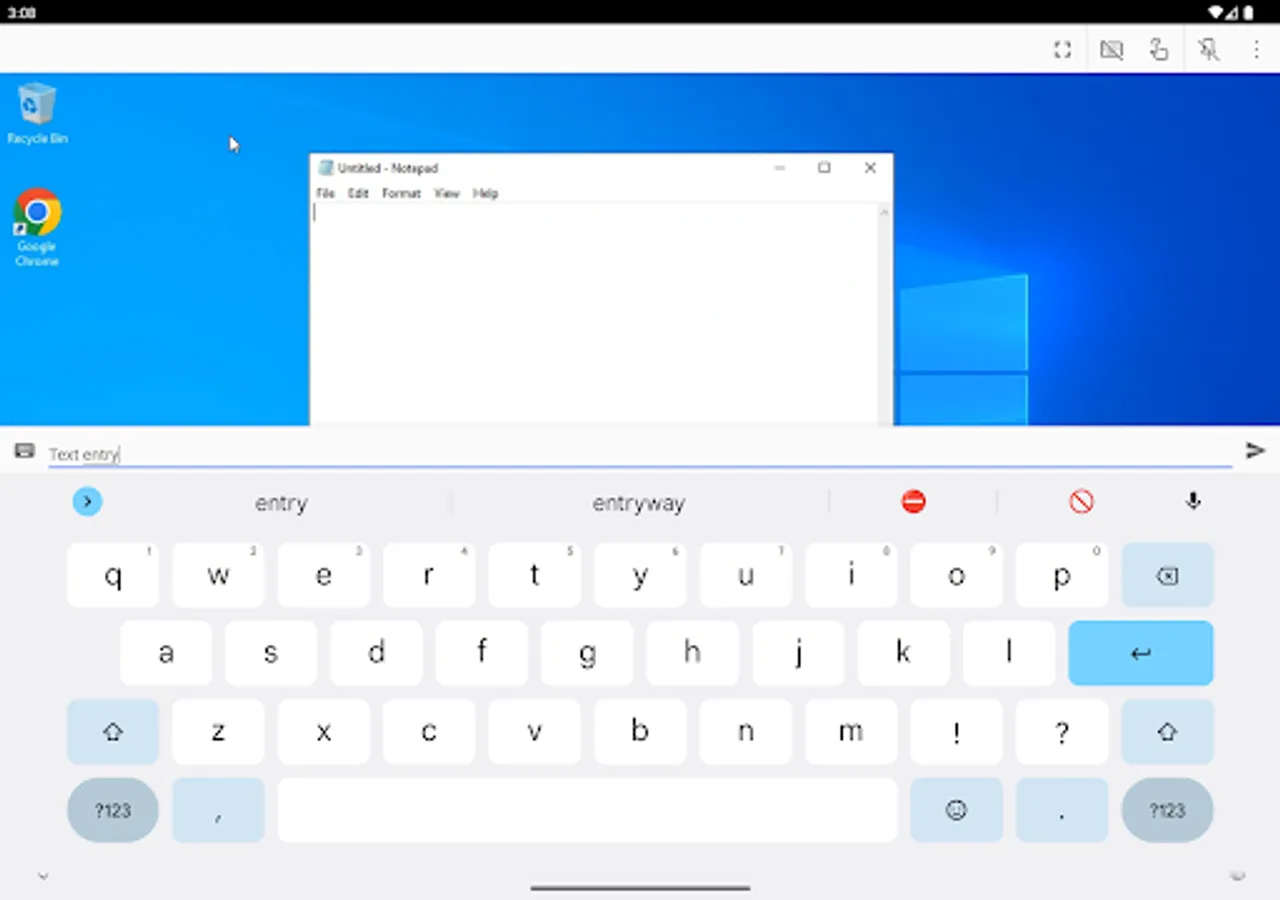The image size is (1280, 900).
Task: Open the emoji picker key
Action: click(956, 810)
